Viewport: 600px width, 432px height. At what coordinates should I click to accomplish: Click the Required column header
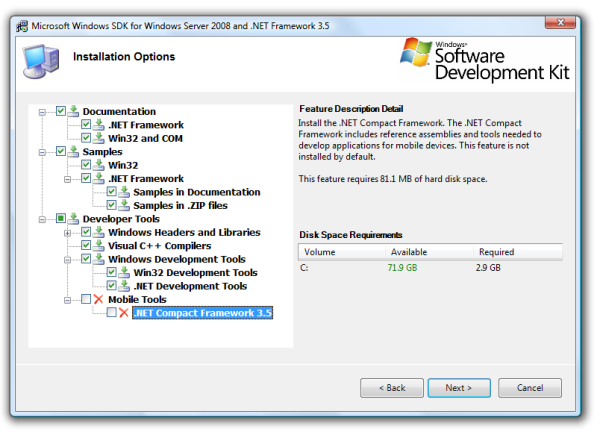pyautogui.click(x=518, y=252)
